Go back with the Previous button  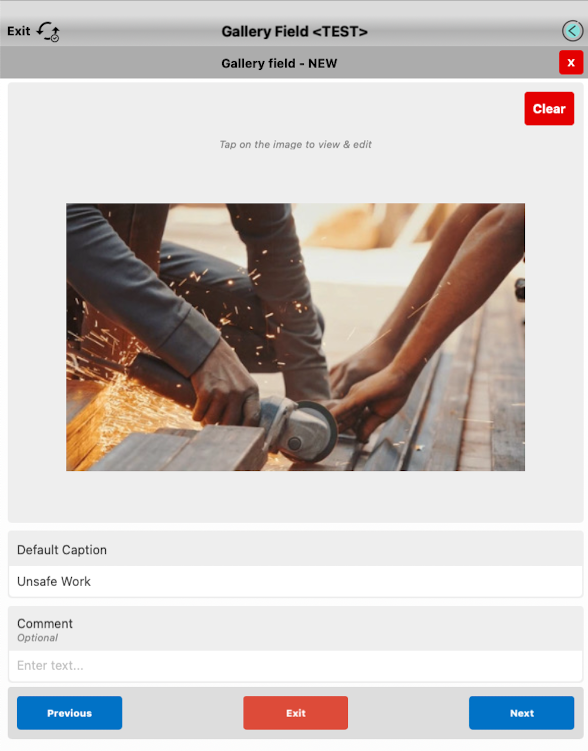coord(69,713)
